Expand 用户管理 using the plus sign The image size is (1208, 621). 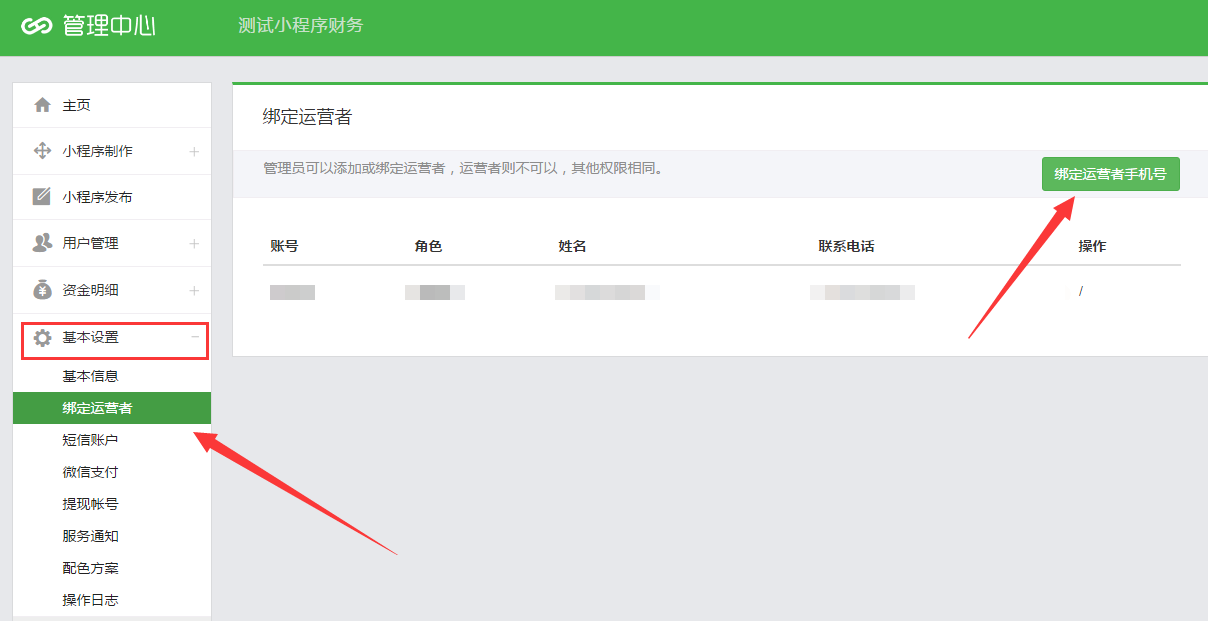pos(194,244)
